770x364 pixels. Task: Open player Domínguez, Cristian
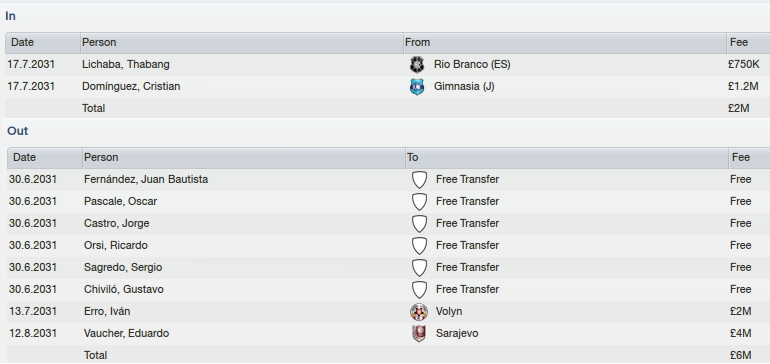pyautogui.click(x=131, y=86)
